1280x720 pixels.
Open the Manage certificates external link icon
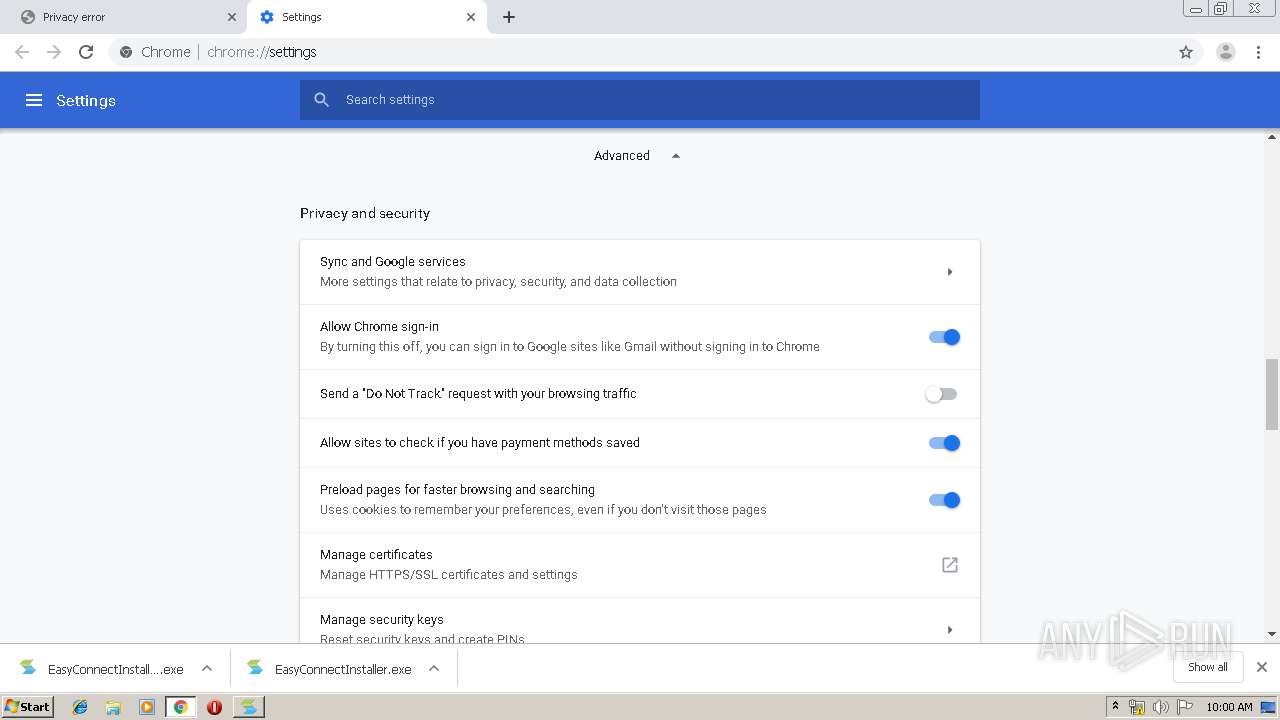coord(950,565)
